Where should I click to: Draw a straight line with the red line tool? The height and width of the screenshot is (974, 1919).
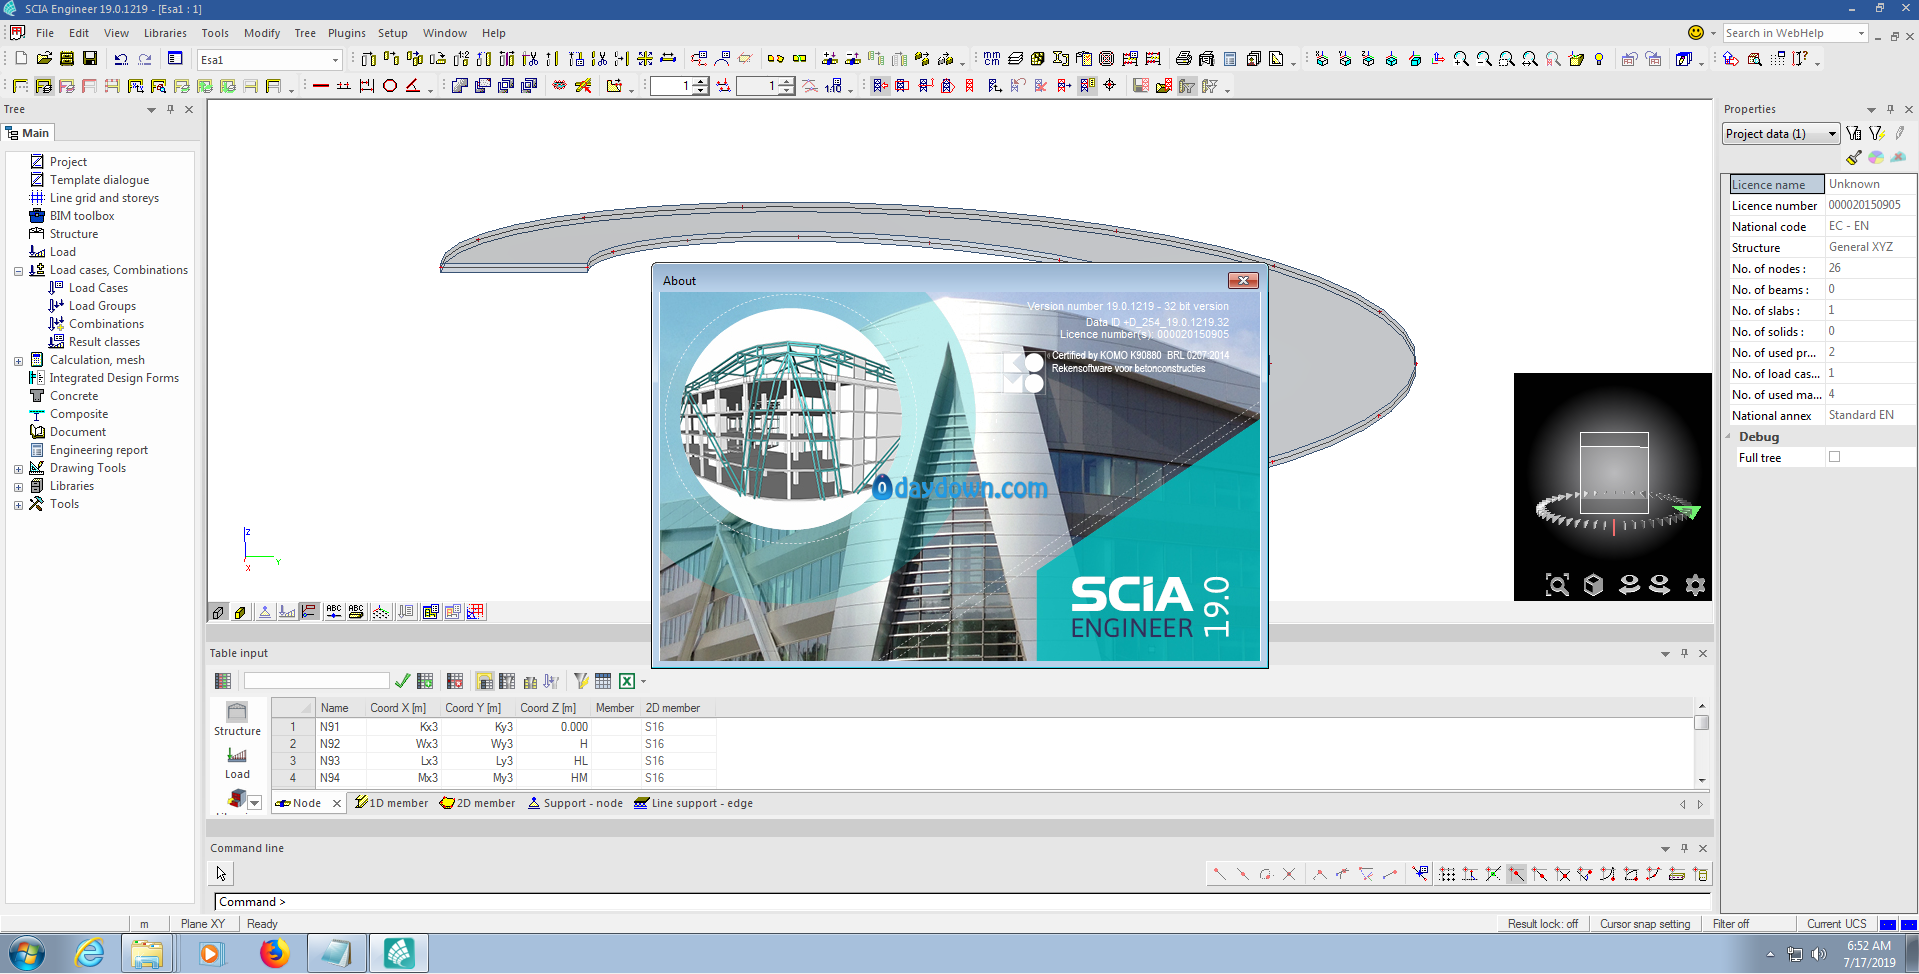point(321,86)
